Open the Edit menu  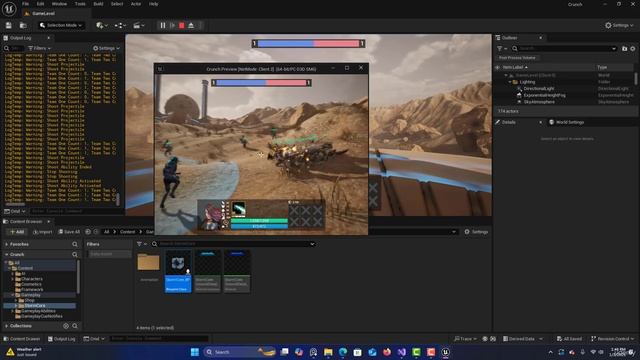coord(40,4)
